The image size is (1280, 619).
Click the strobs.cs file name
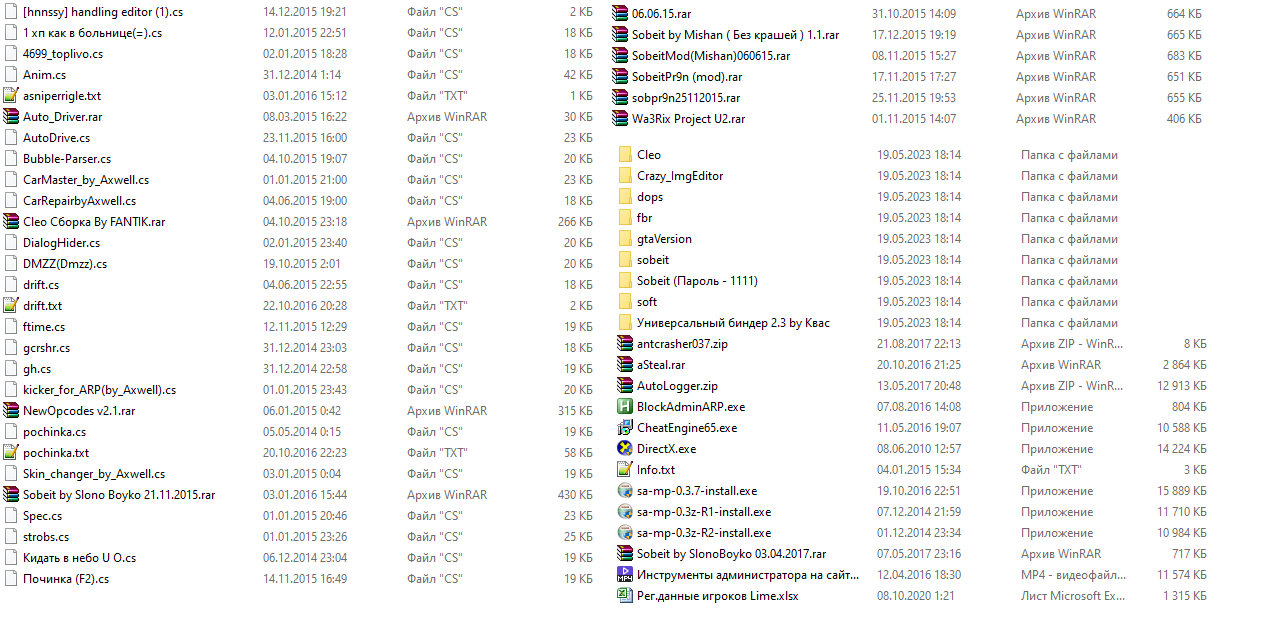46,537
